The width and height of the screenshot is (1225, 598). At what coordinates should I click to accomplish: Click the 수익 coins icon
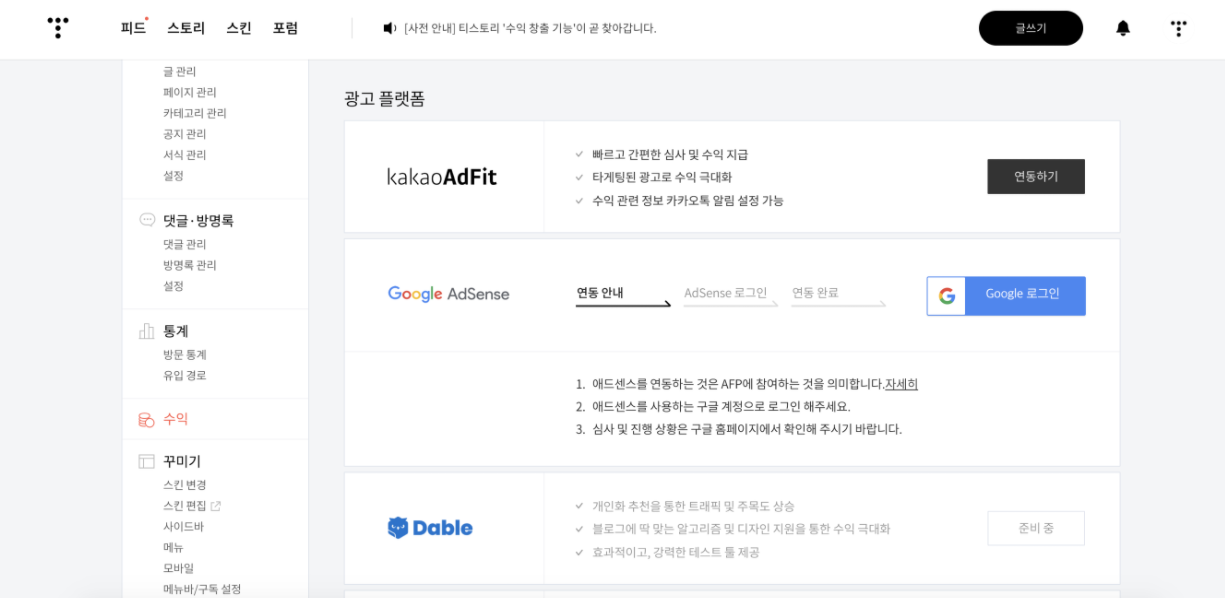pos(147,419)
